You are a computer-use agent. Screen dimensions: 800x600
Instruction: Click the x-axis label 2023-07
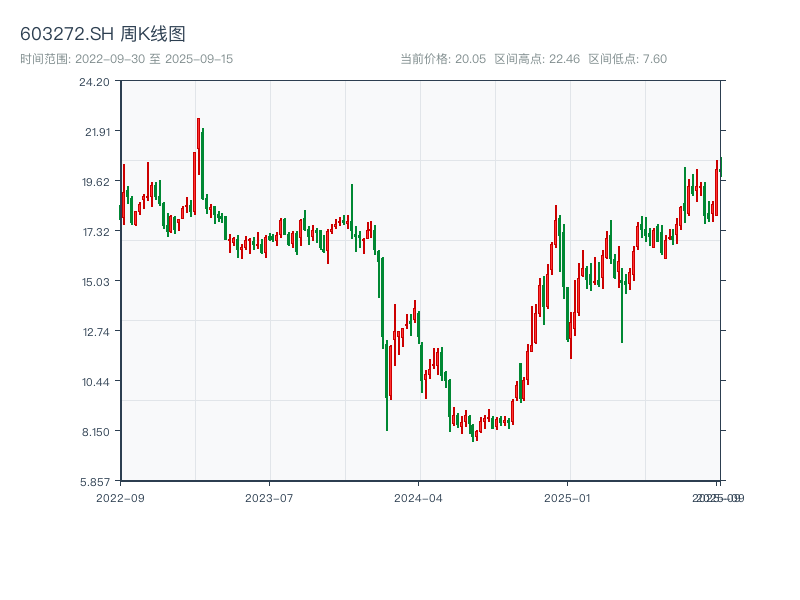269,498
